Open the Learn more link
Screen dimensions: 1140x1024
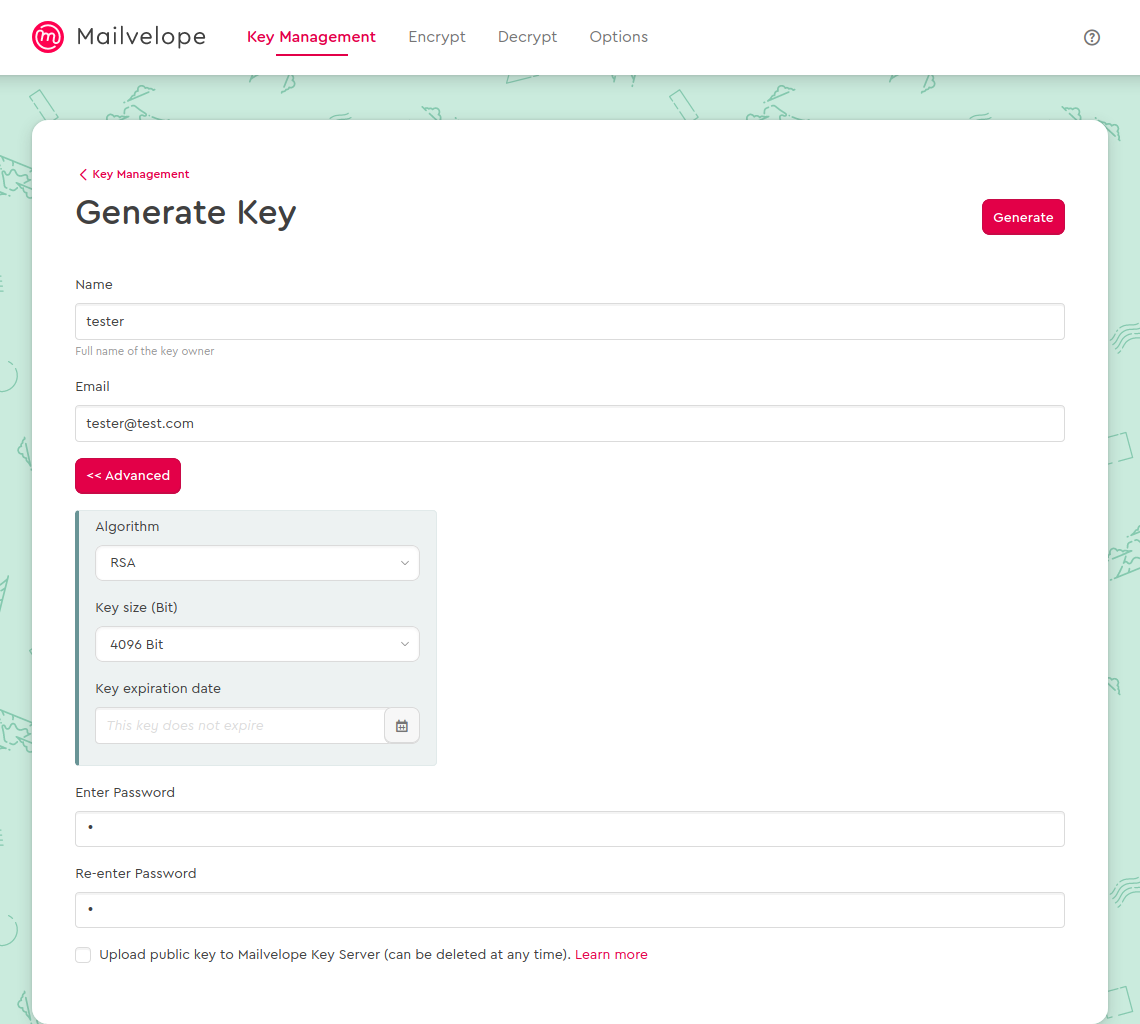coord(611,954)
